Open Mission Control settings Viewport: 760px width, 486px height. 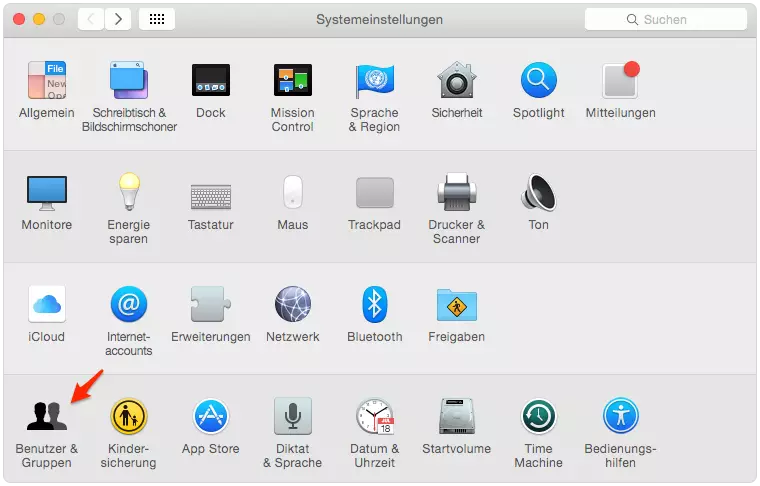click(x=292, y=81)
